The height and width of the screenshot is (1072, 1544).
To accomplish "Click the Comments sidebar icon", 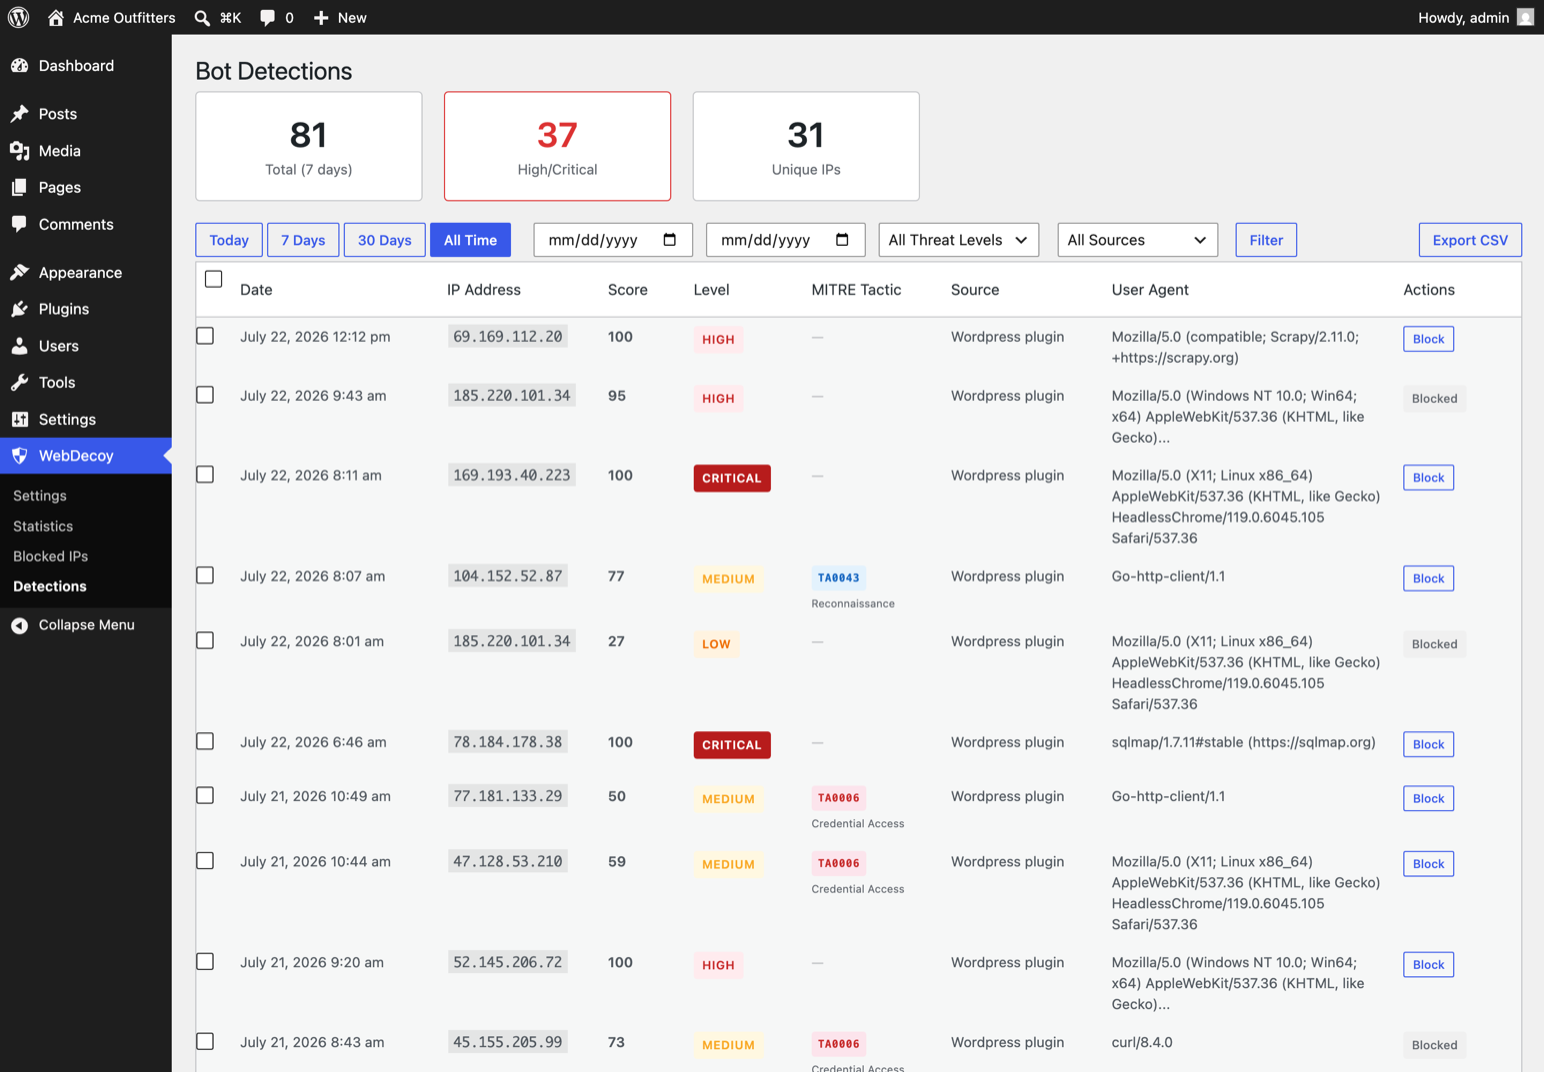I will (19, 224).
